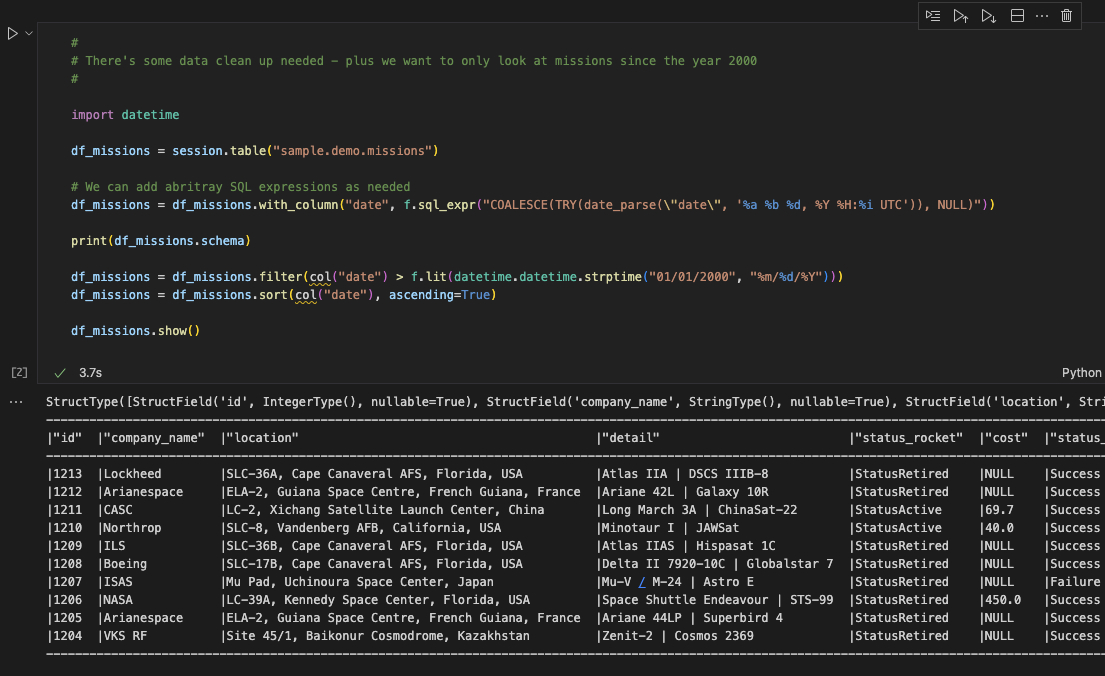1105x676 pixels.
Task: Place cursor in the df_missions.show() line
Action: (x=130, y=330)
